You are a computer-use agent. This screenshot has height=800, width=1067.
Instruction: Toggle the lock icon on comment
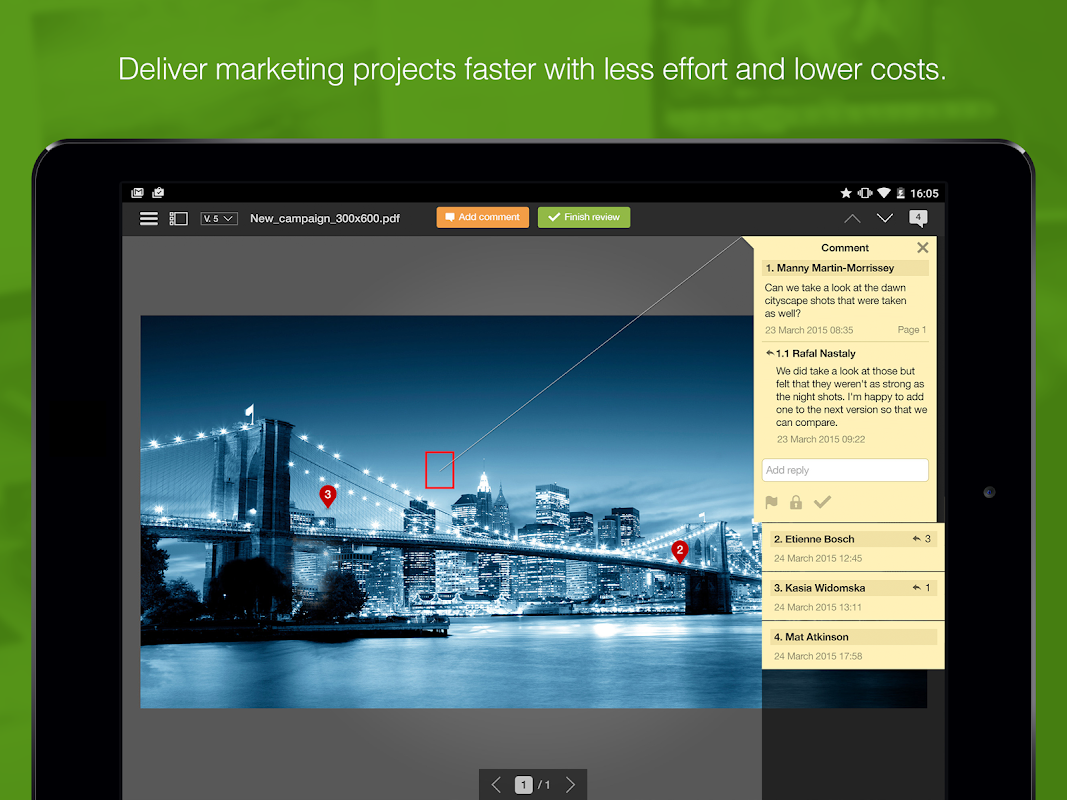pos(795,502)
